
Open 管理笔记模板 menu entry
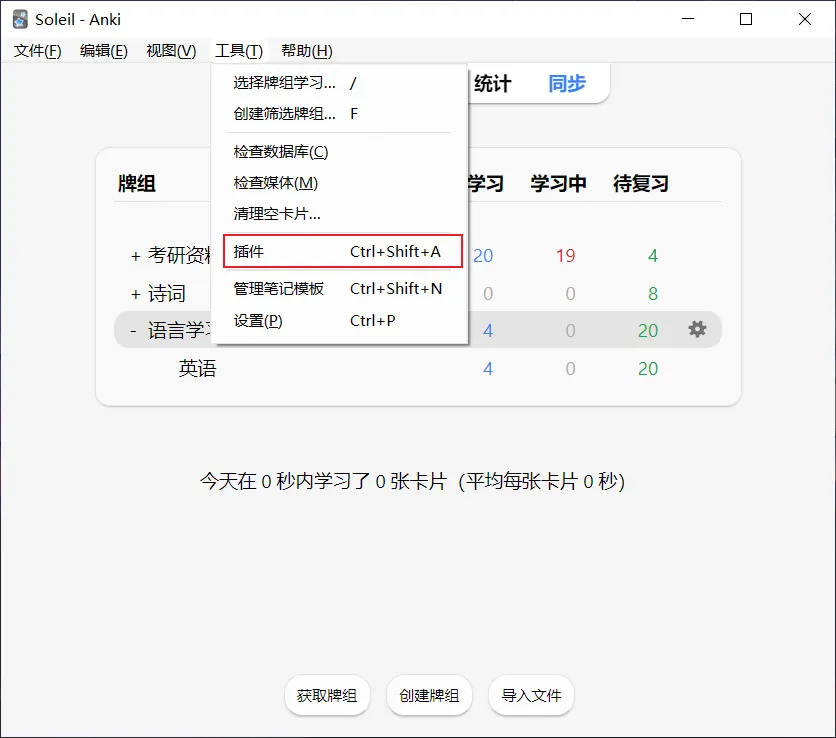pos(339,288)
